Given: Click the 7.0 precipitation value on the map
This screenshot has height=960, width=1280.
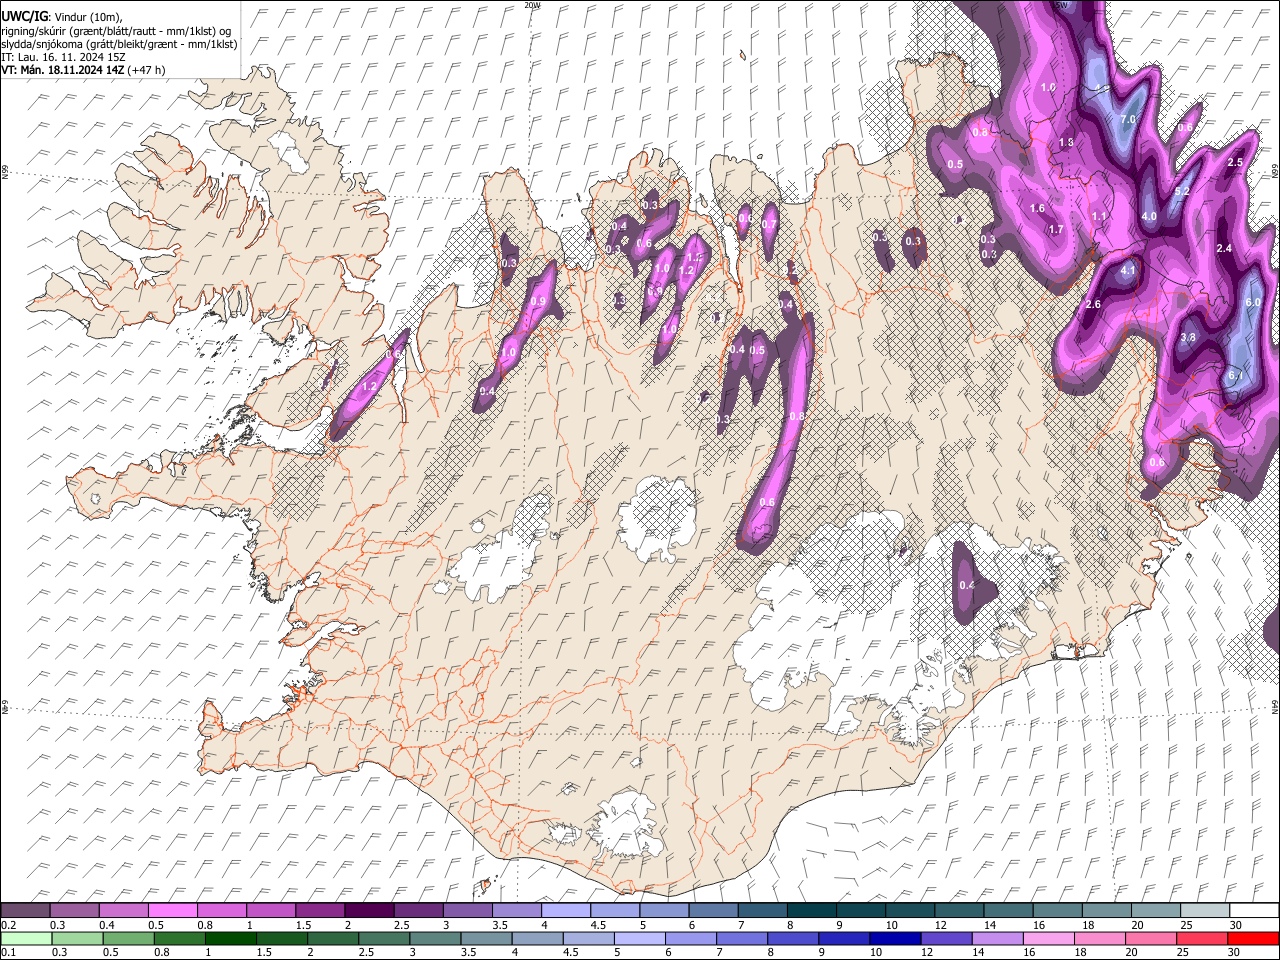Looking at the screenshot, I should pyautogui.click(x=1128, y=119).
